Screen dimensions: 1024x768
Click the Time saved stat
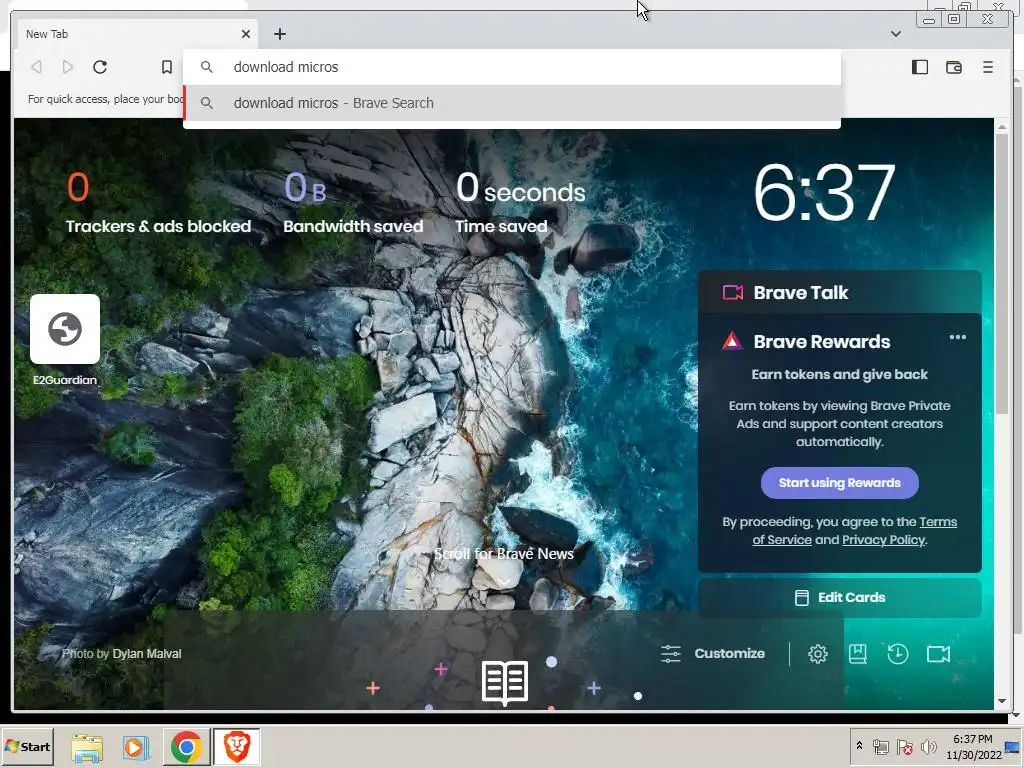pos(520,203)
